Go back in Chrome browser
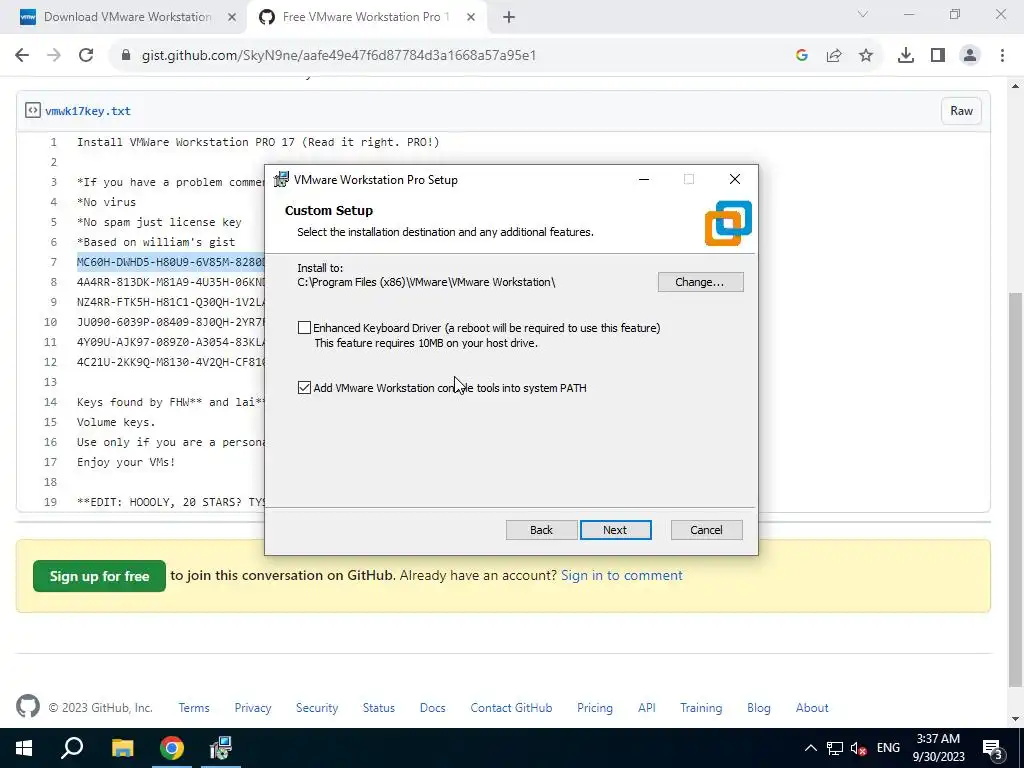The height and width of the screenshot is (768, 1024). point(22,55)
